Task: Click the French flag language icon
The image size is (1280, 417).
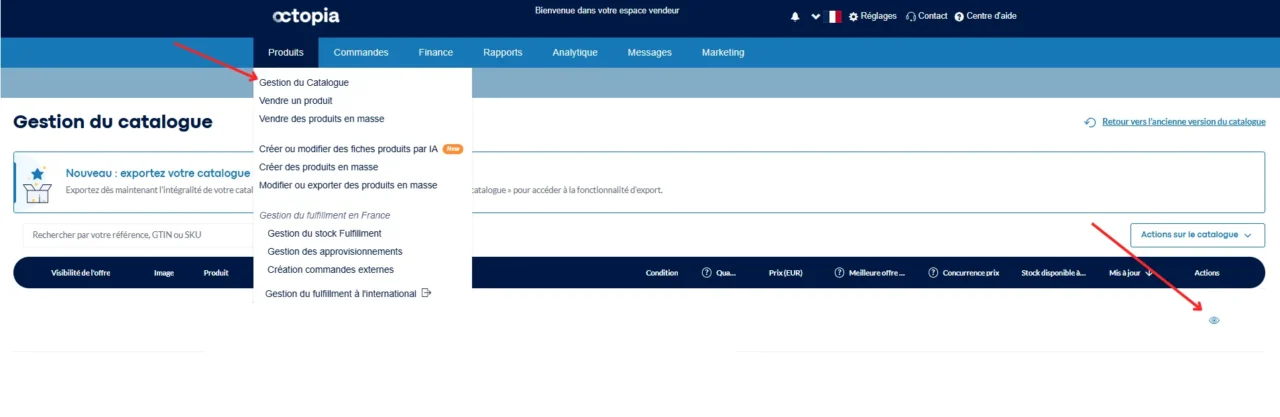Action: 834,16
